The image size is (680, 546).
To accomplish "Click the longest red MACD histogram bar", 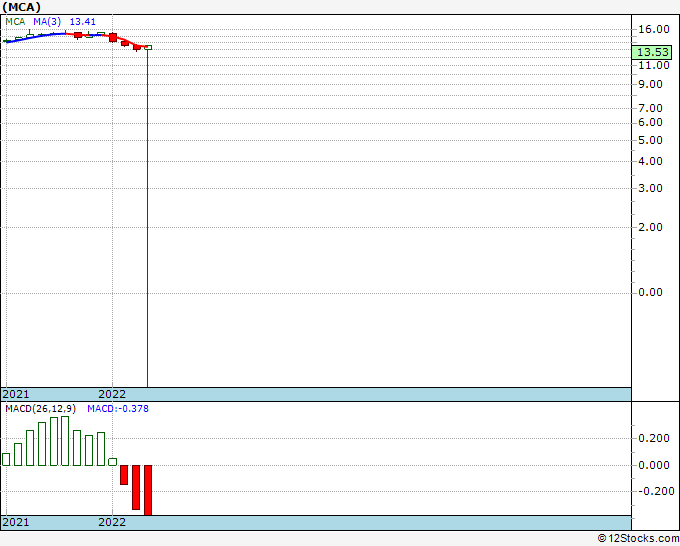I will pos(148,490).
